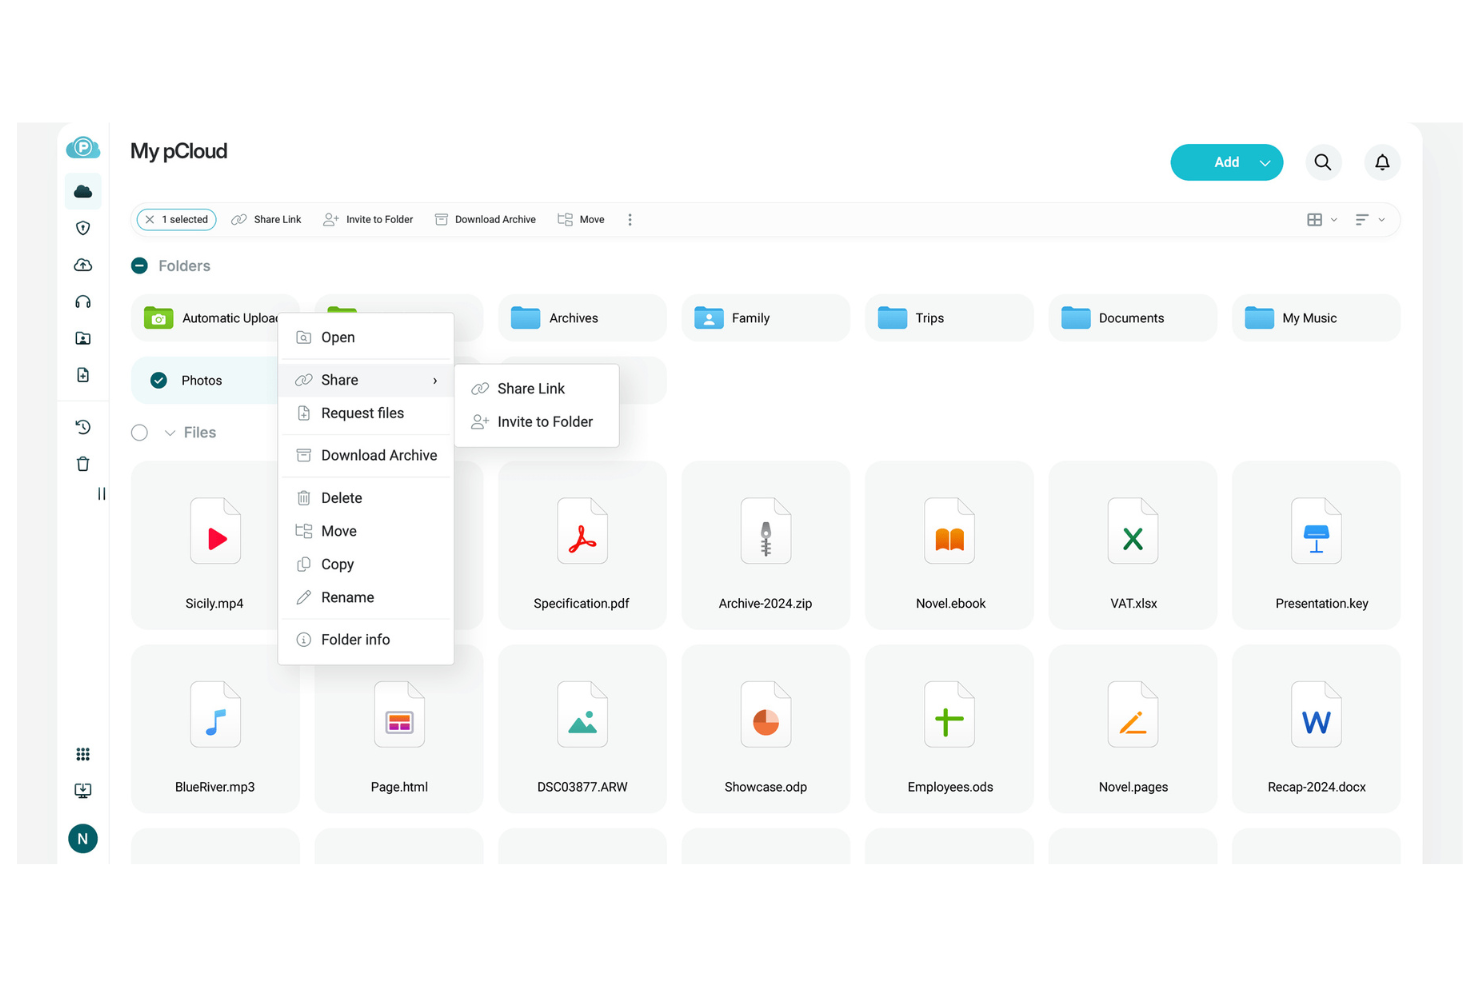
Task: Open the DSC03877.ARW image file icon
Action: [x=582, y=715]
